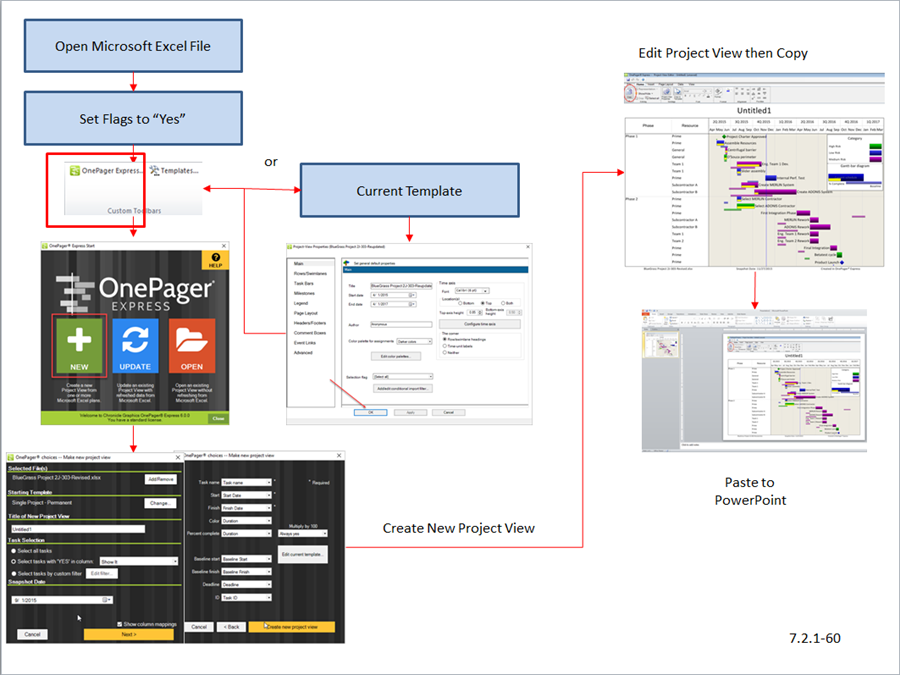
Task: Open the Show It column dropdown
Action: pyautogui.click(x=138, y=562)
